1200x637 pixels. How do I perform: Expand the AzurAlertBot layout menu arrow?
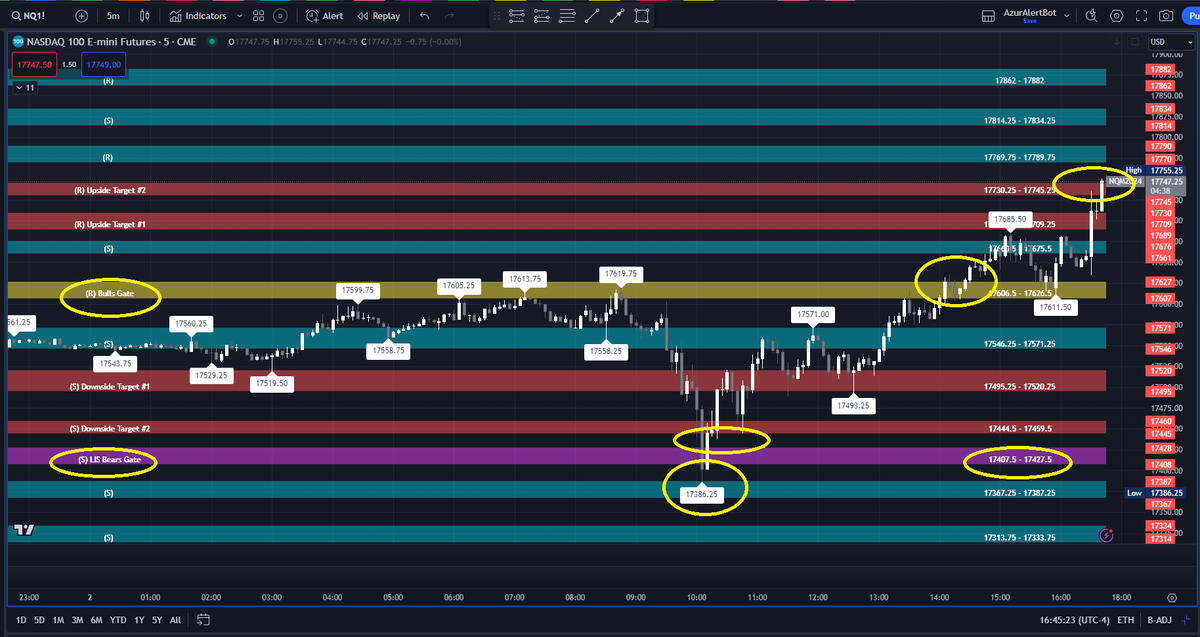point(1067,16)
